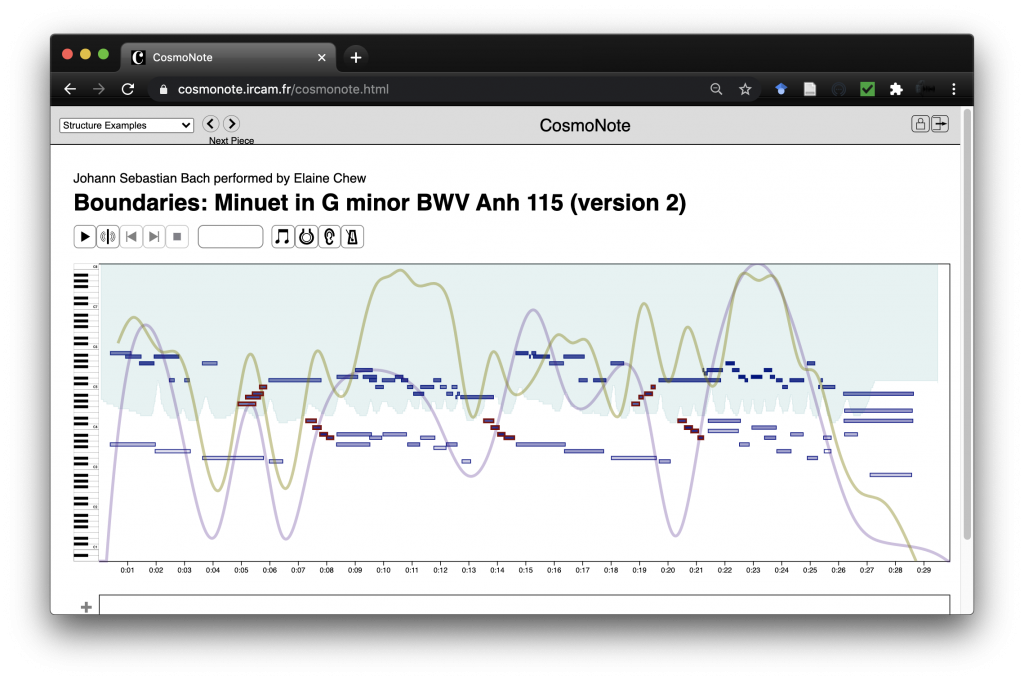Open the Structure Examples dropdown
Viewport: 1024px width, 681px height.
[x=127, y=125]
